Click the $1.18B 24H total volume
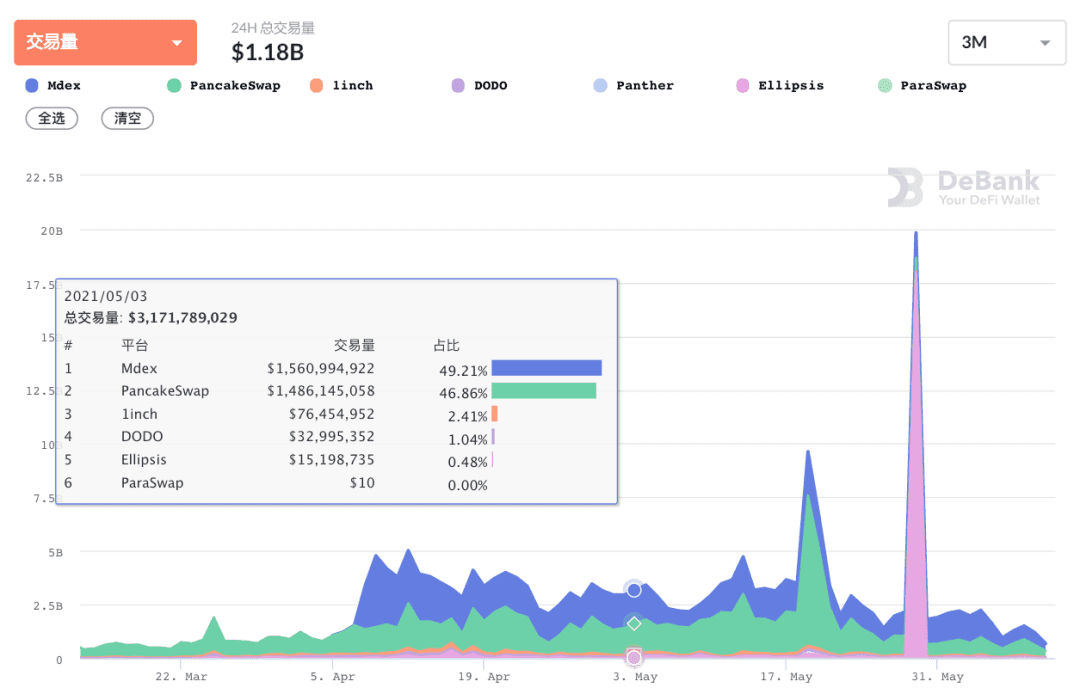The width and height of the screenshot is (1080, 700). [x=267, y=52]
